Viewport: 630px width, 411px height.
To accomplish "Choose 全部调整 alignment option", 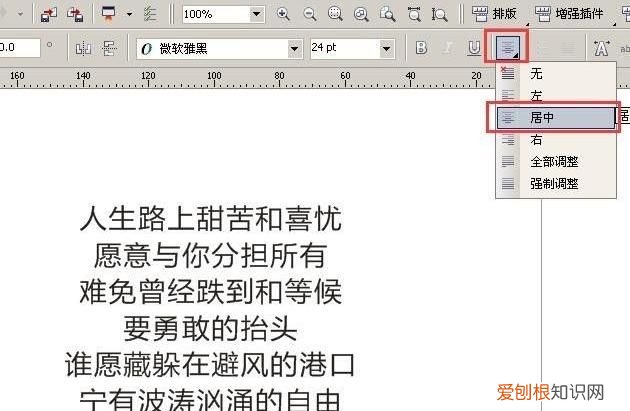I will tap(556, 162).
